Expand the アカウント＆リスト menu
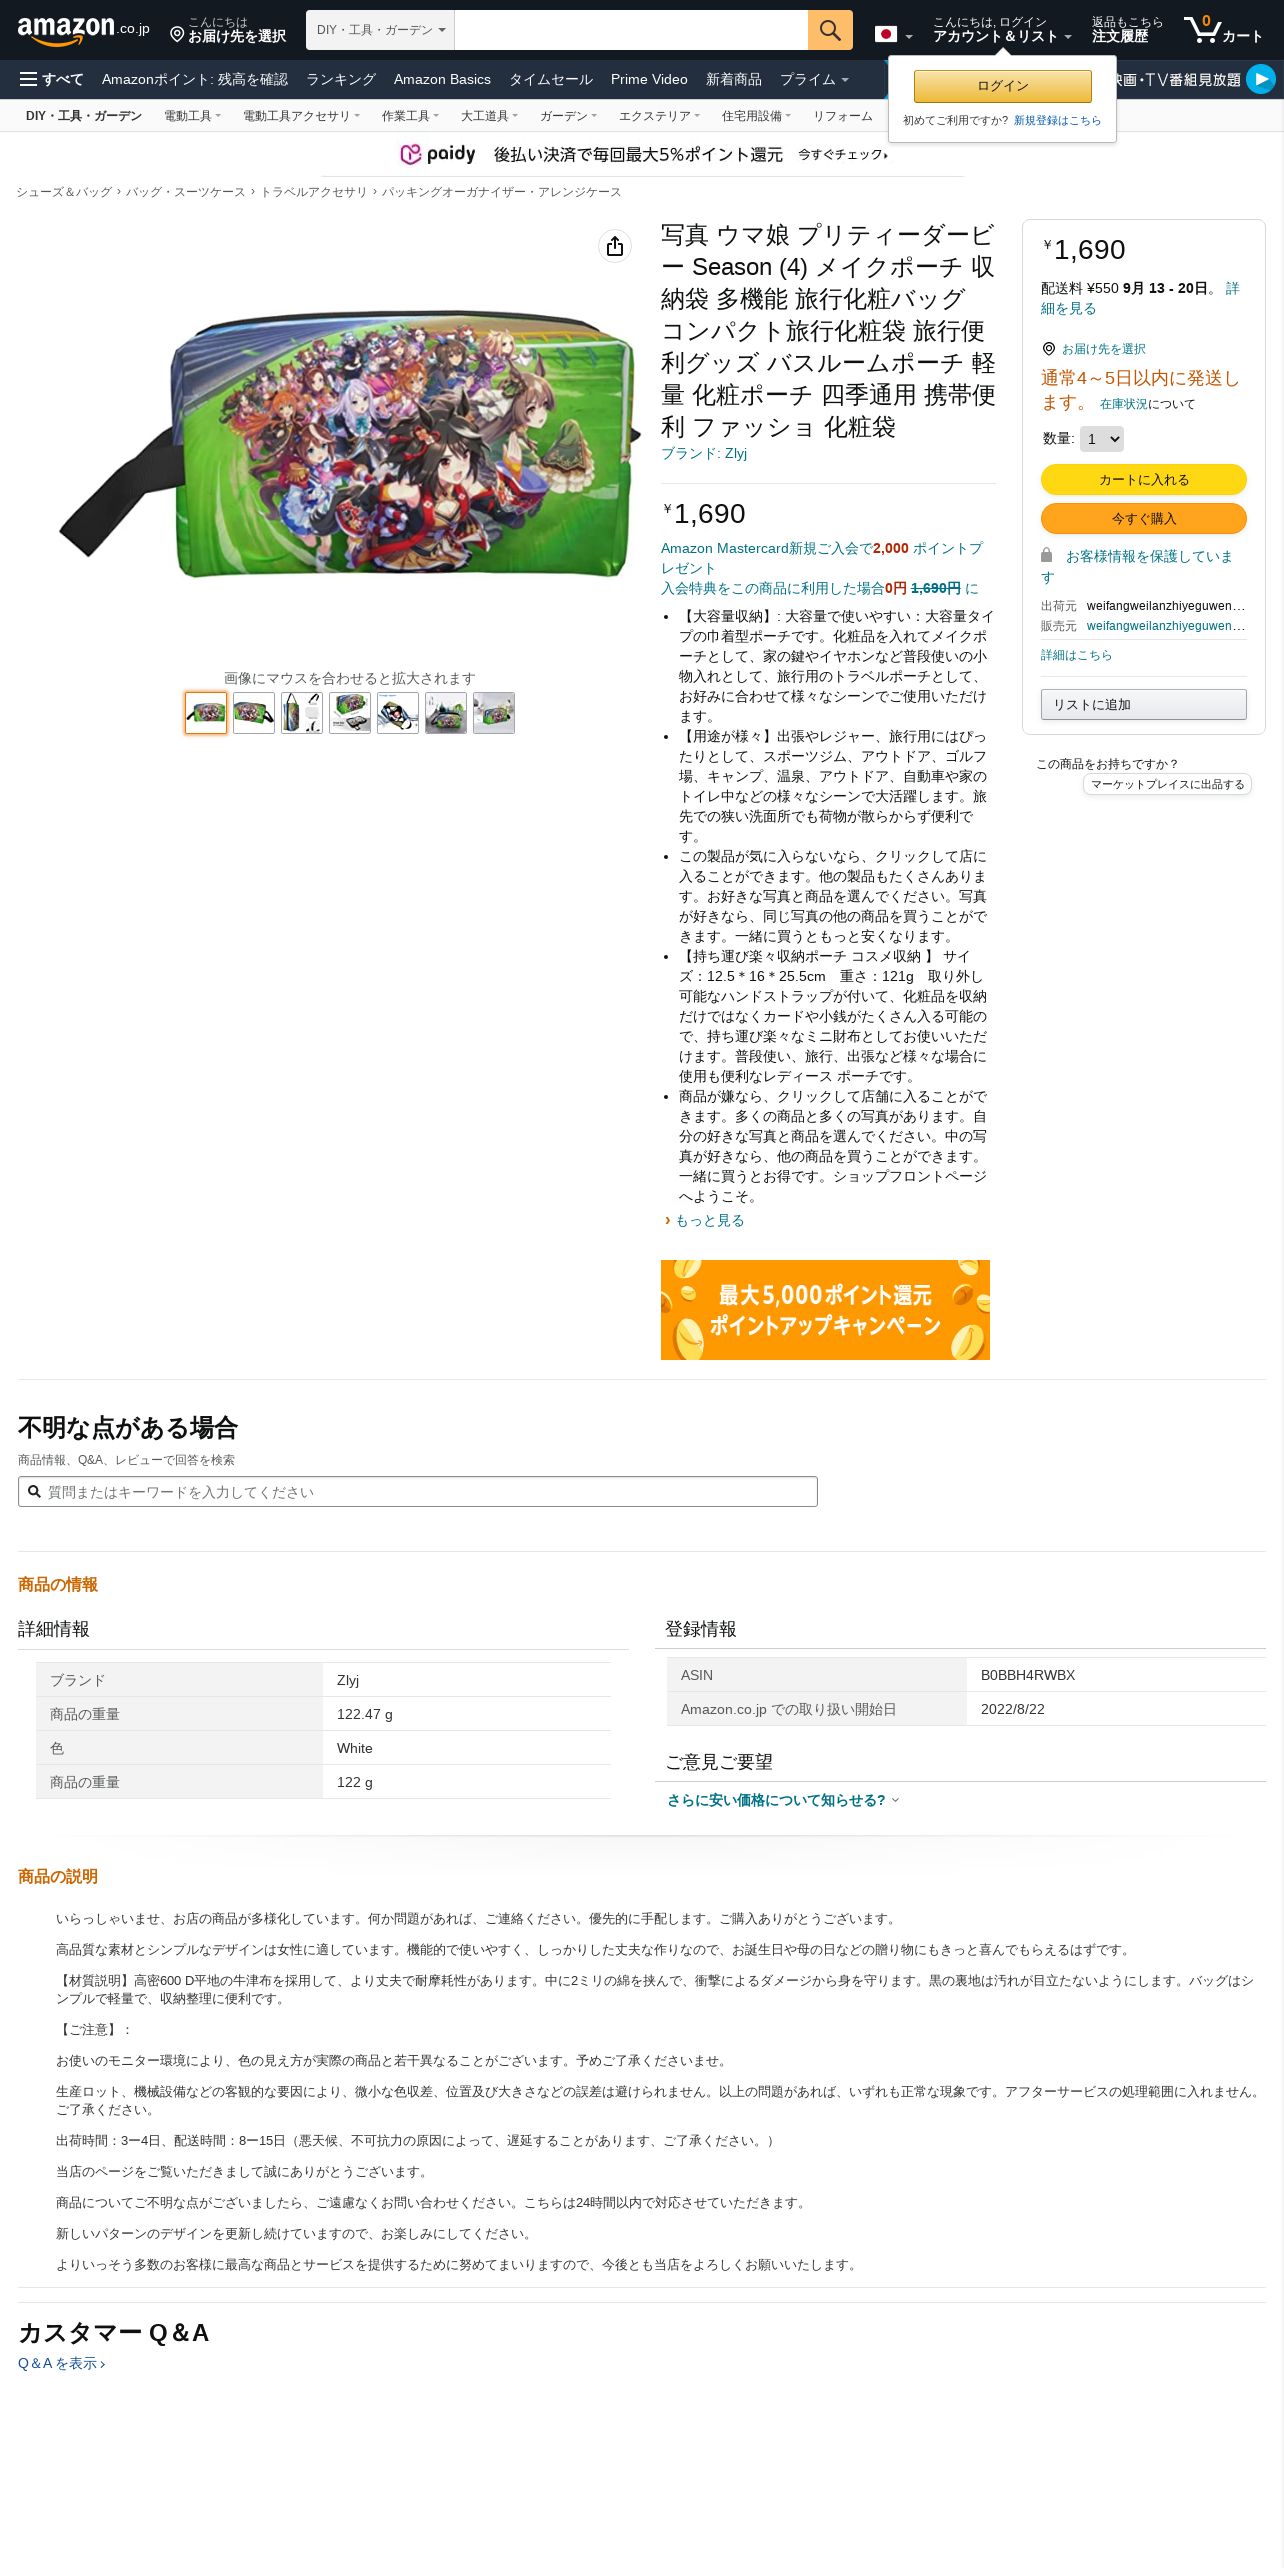This screenshot has width=1284, height=2568. pos(1002,30)
